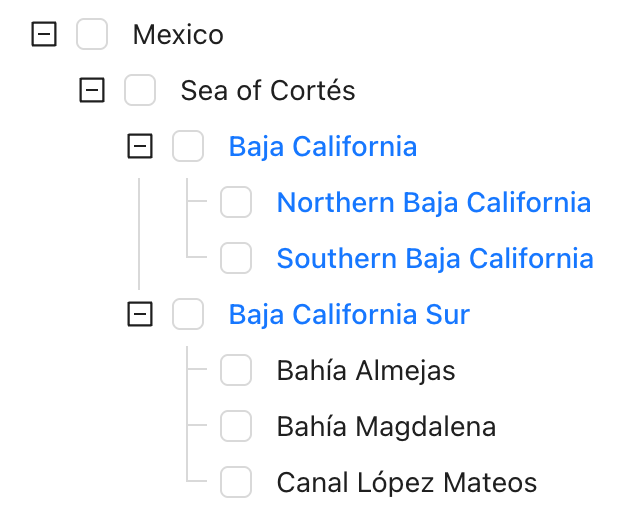Select the Canal López Mateos label
This screenshot has height=524, width=628.
[406, 483]
